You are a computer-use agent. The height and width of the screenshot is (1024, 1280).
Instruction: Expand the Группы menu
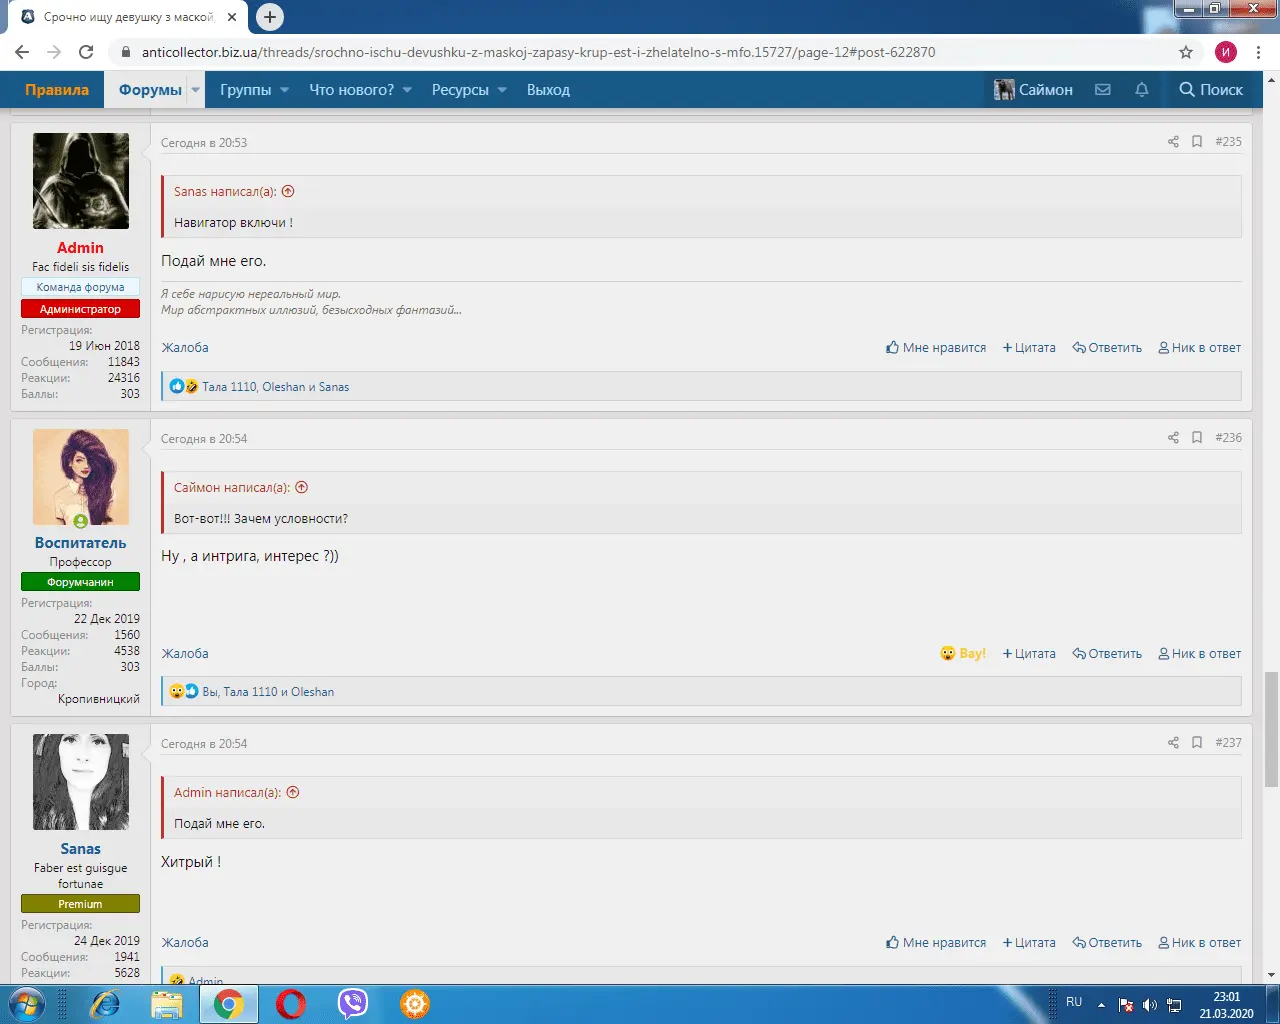tap(254, 90)
